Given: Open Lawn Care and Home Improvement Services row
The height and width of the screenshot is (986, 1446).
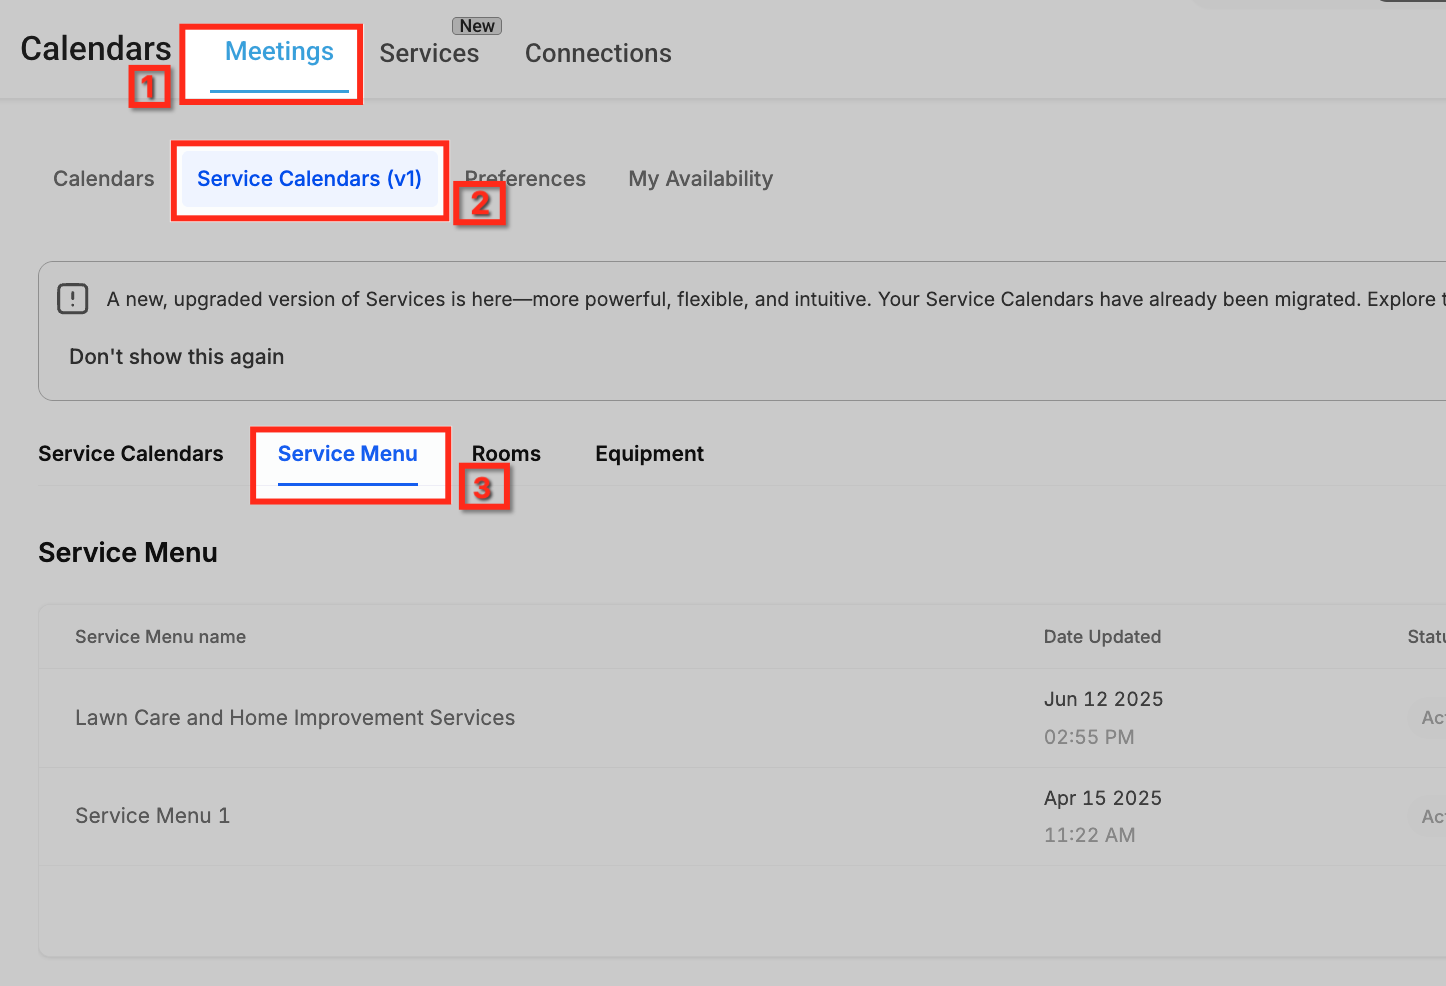Looking at the screenshot, I should (742, 717).
